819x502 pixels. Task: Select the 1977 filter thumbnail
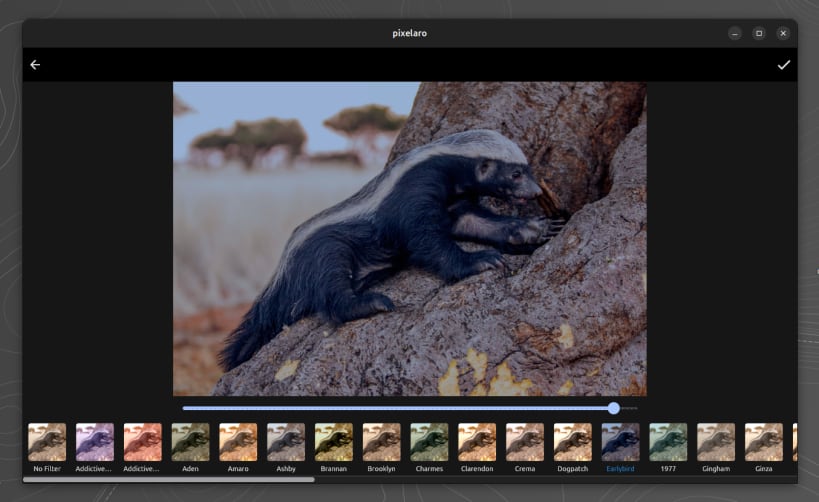668,442
